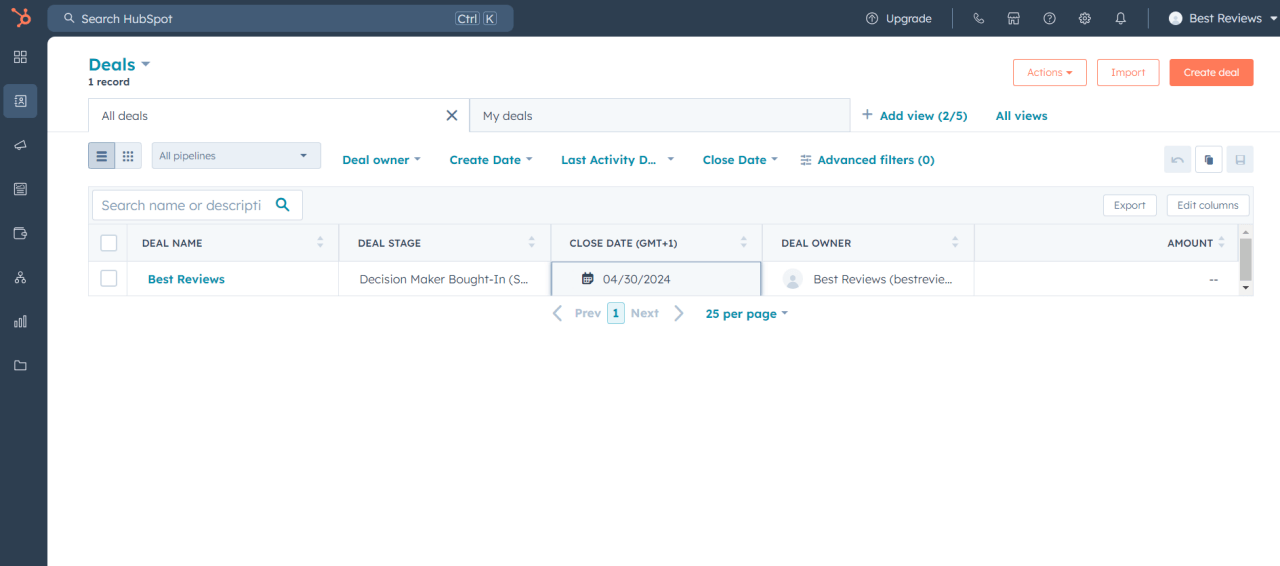
Task: Click the clone view copy icon
Action: pos(1208,159)
